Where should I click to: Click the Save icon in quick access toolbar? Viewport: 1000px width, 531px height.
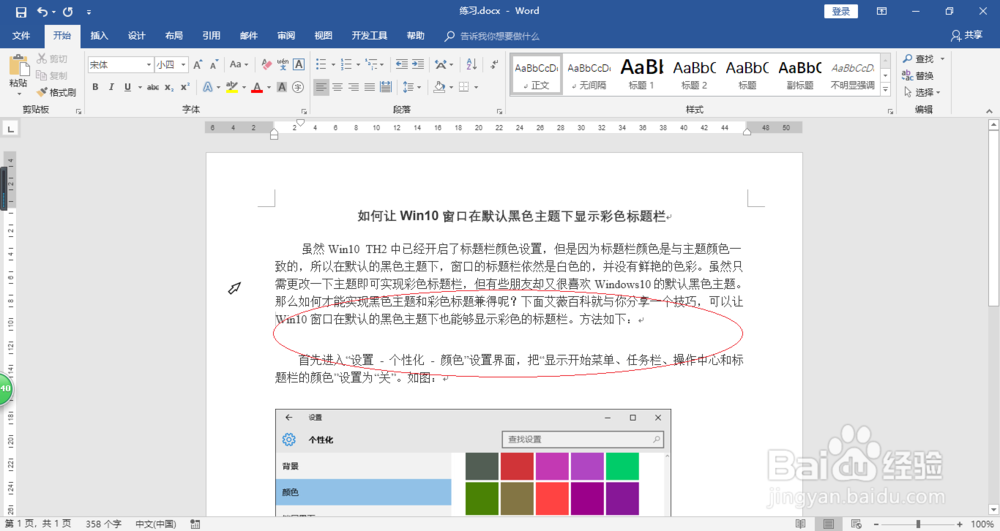click(x=21, y=11)
